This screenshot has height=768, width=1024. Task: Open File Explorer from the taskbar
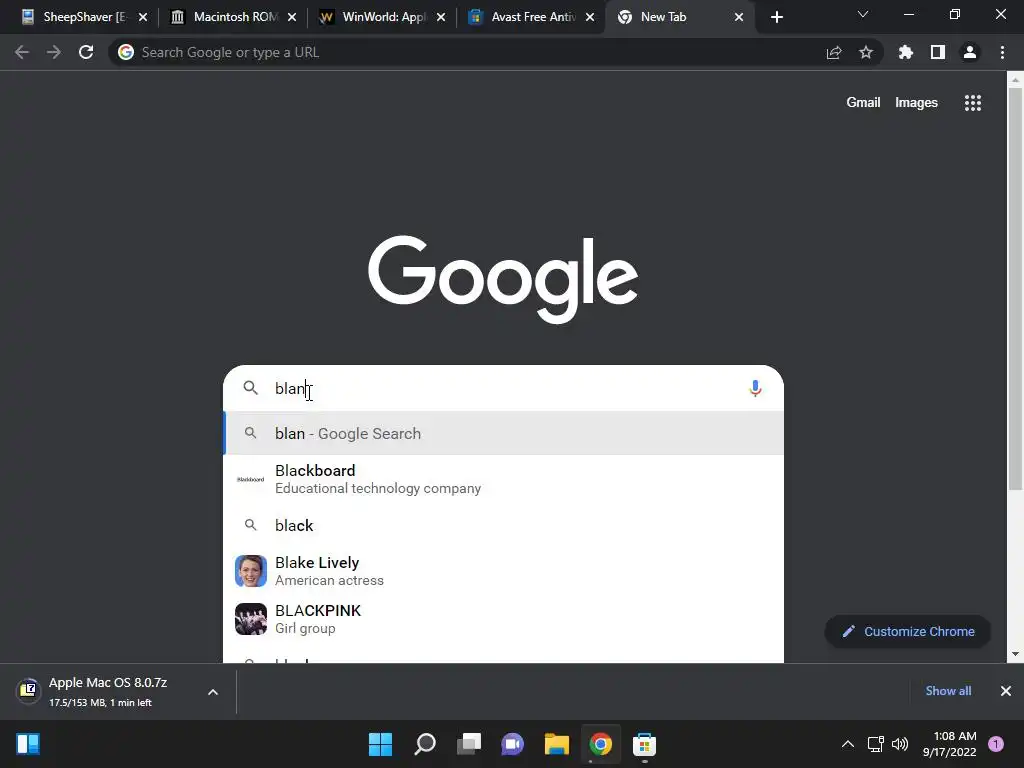pyautogui.click(x=557, y=744)
